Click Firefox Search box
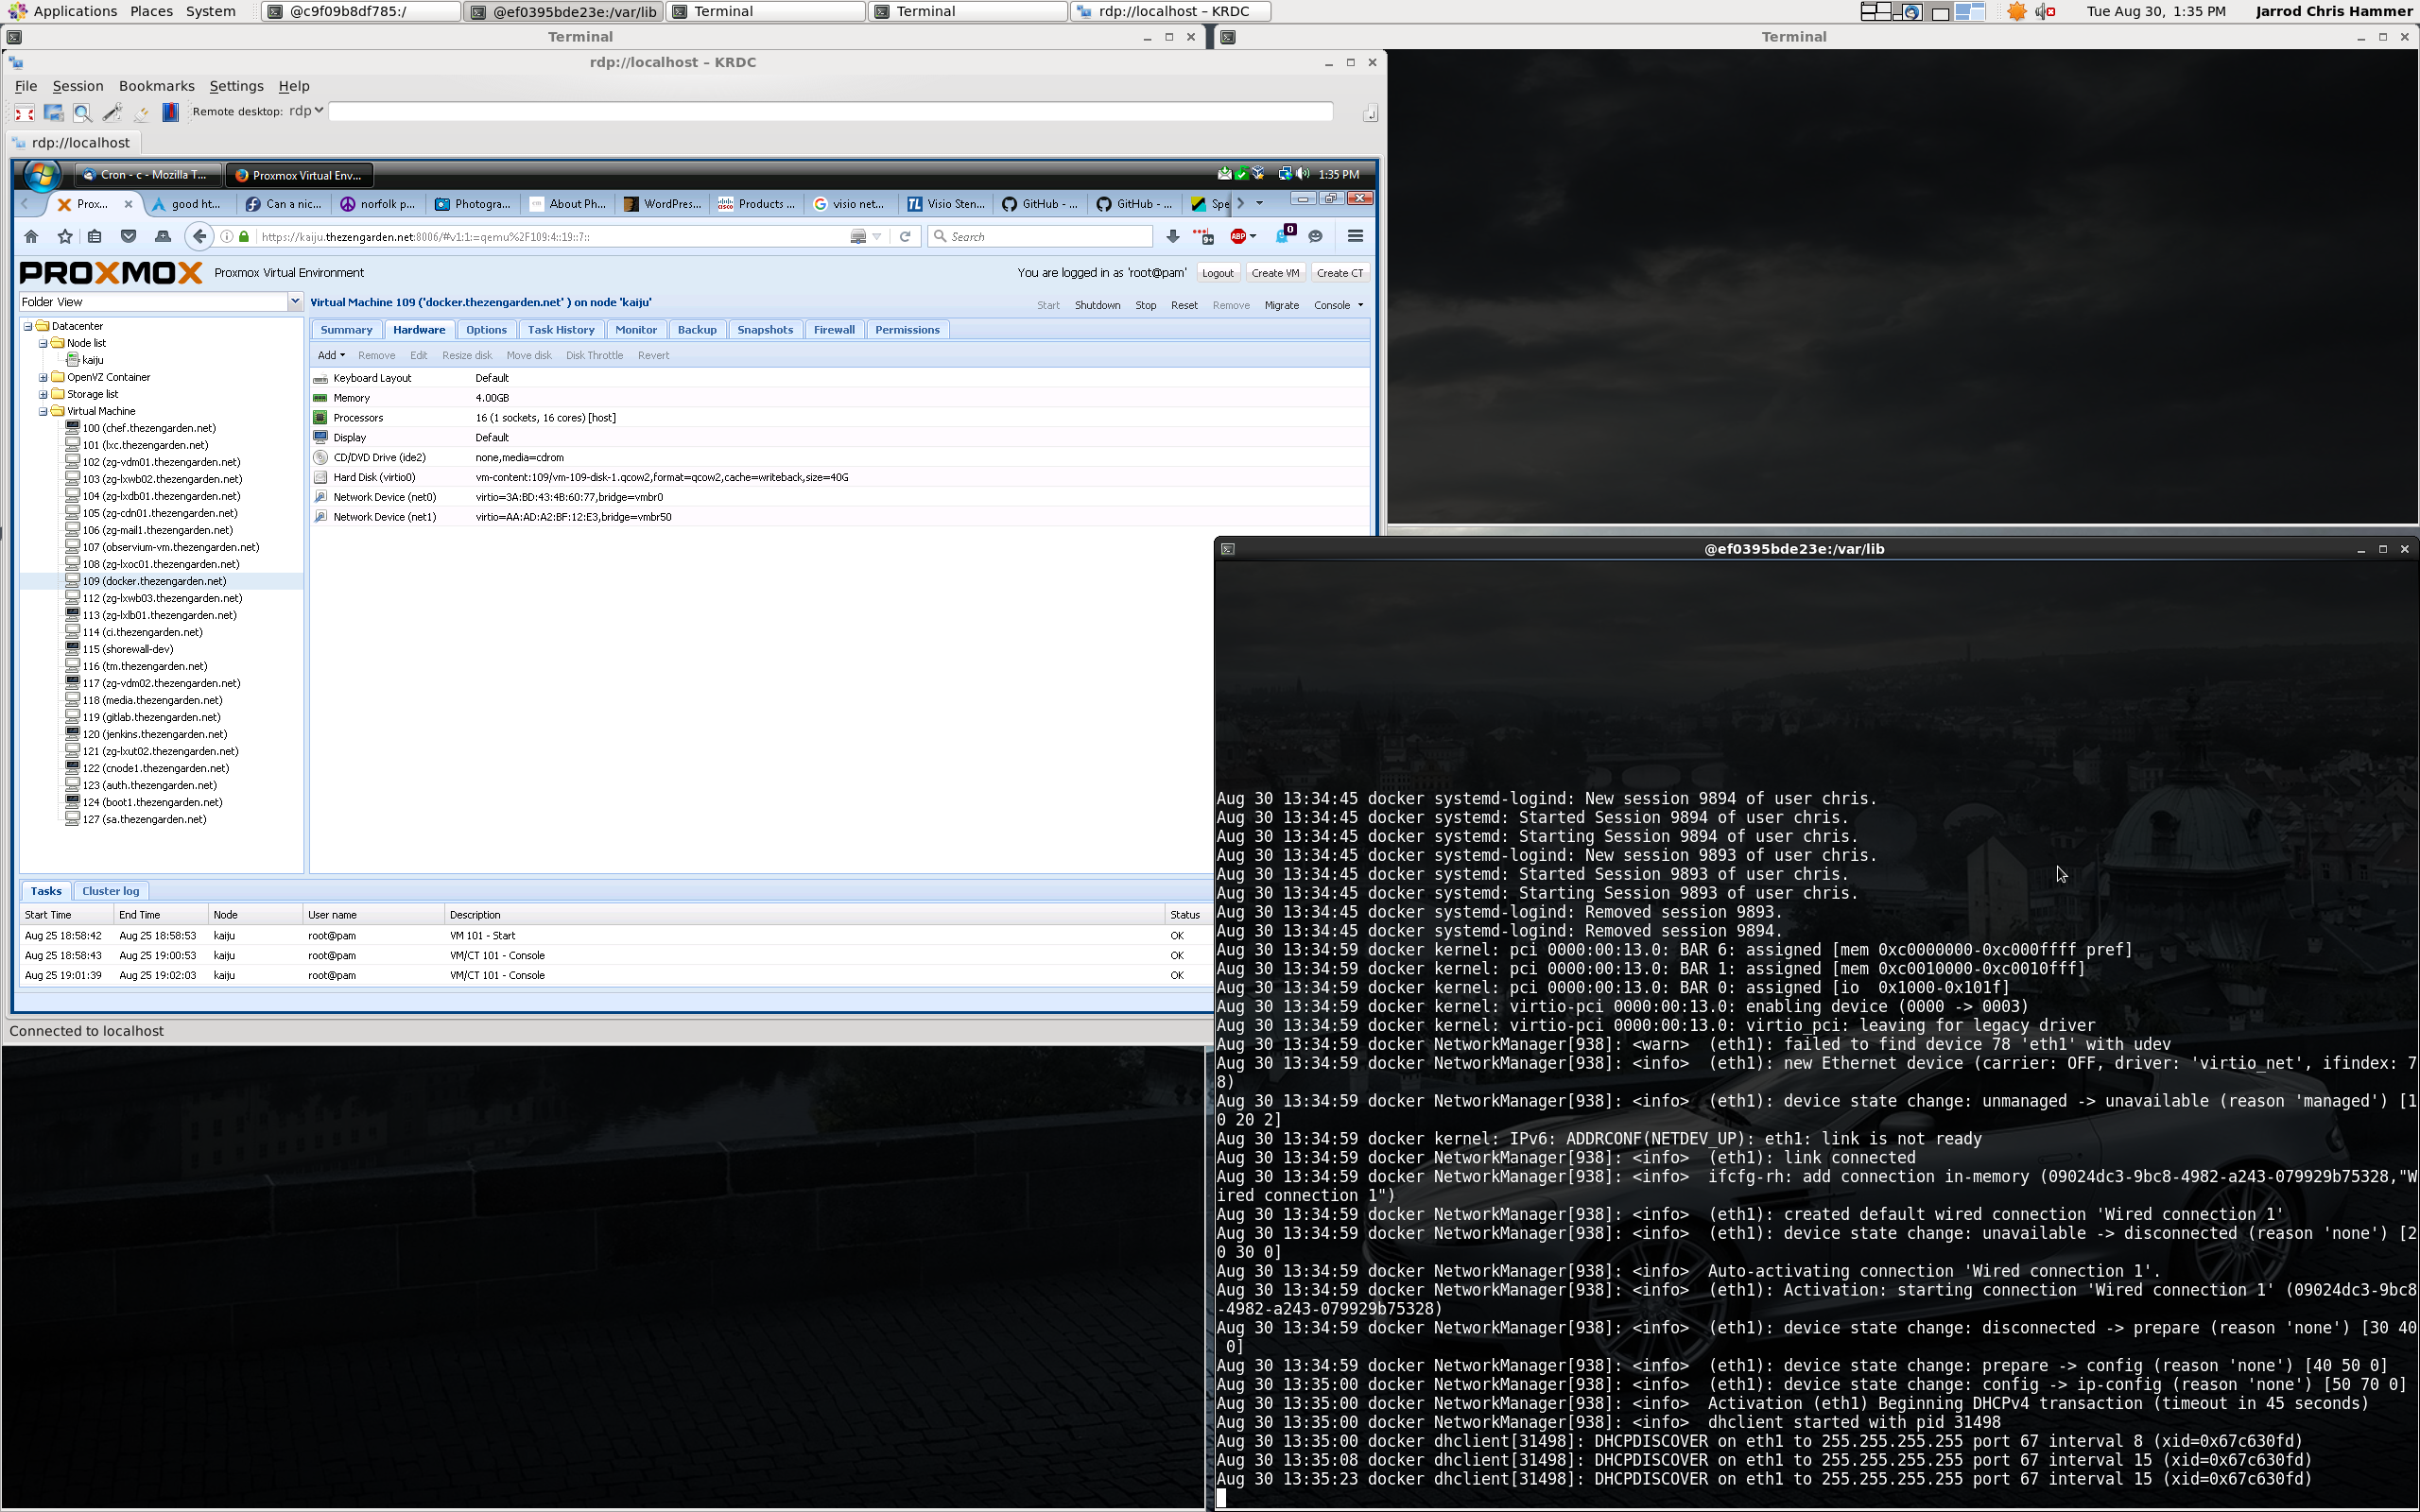This screenshot has width=2420, height=1512. (x=1040, y=237)
